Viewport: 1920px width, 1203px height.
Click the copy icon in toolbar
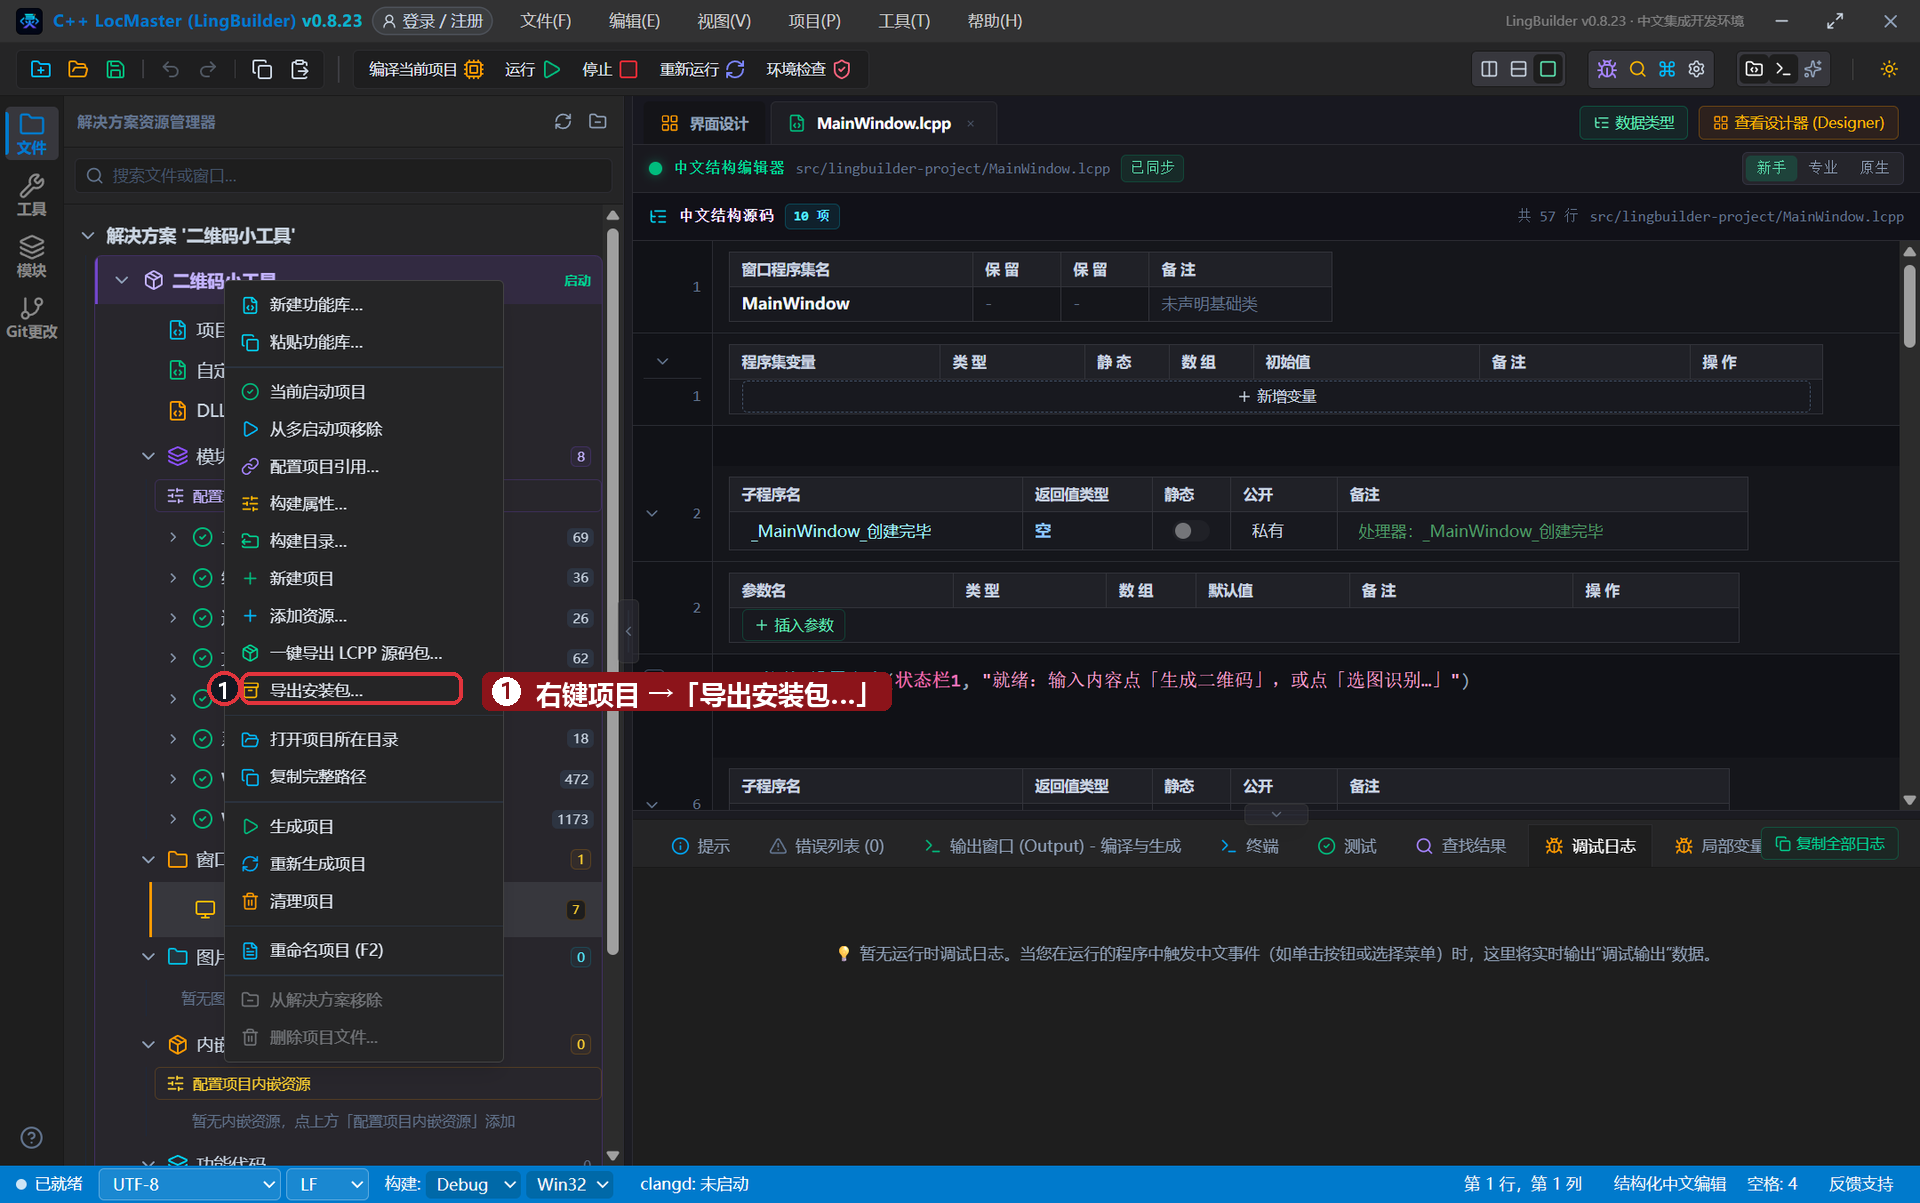coord(262,69)
